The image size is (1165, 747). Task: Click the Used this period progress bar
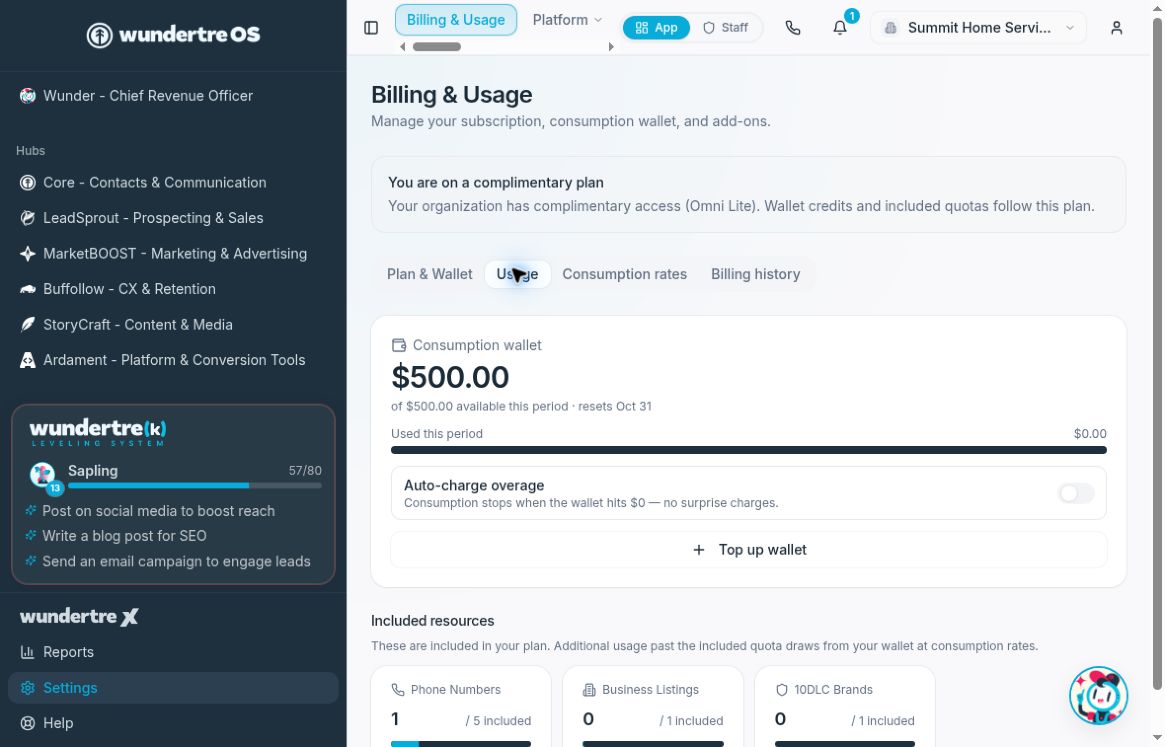click(748, 450)
